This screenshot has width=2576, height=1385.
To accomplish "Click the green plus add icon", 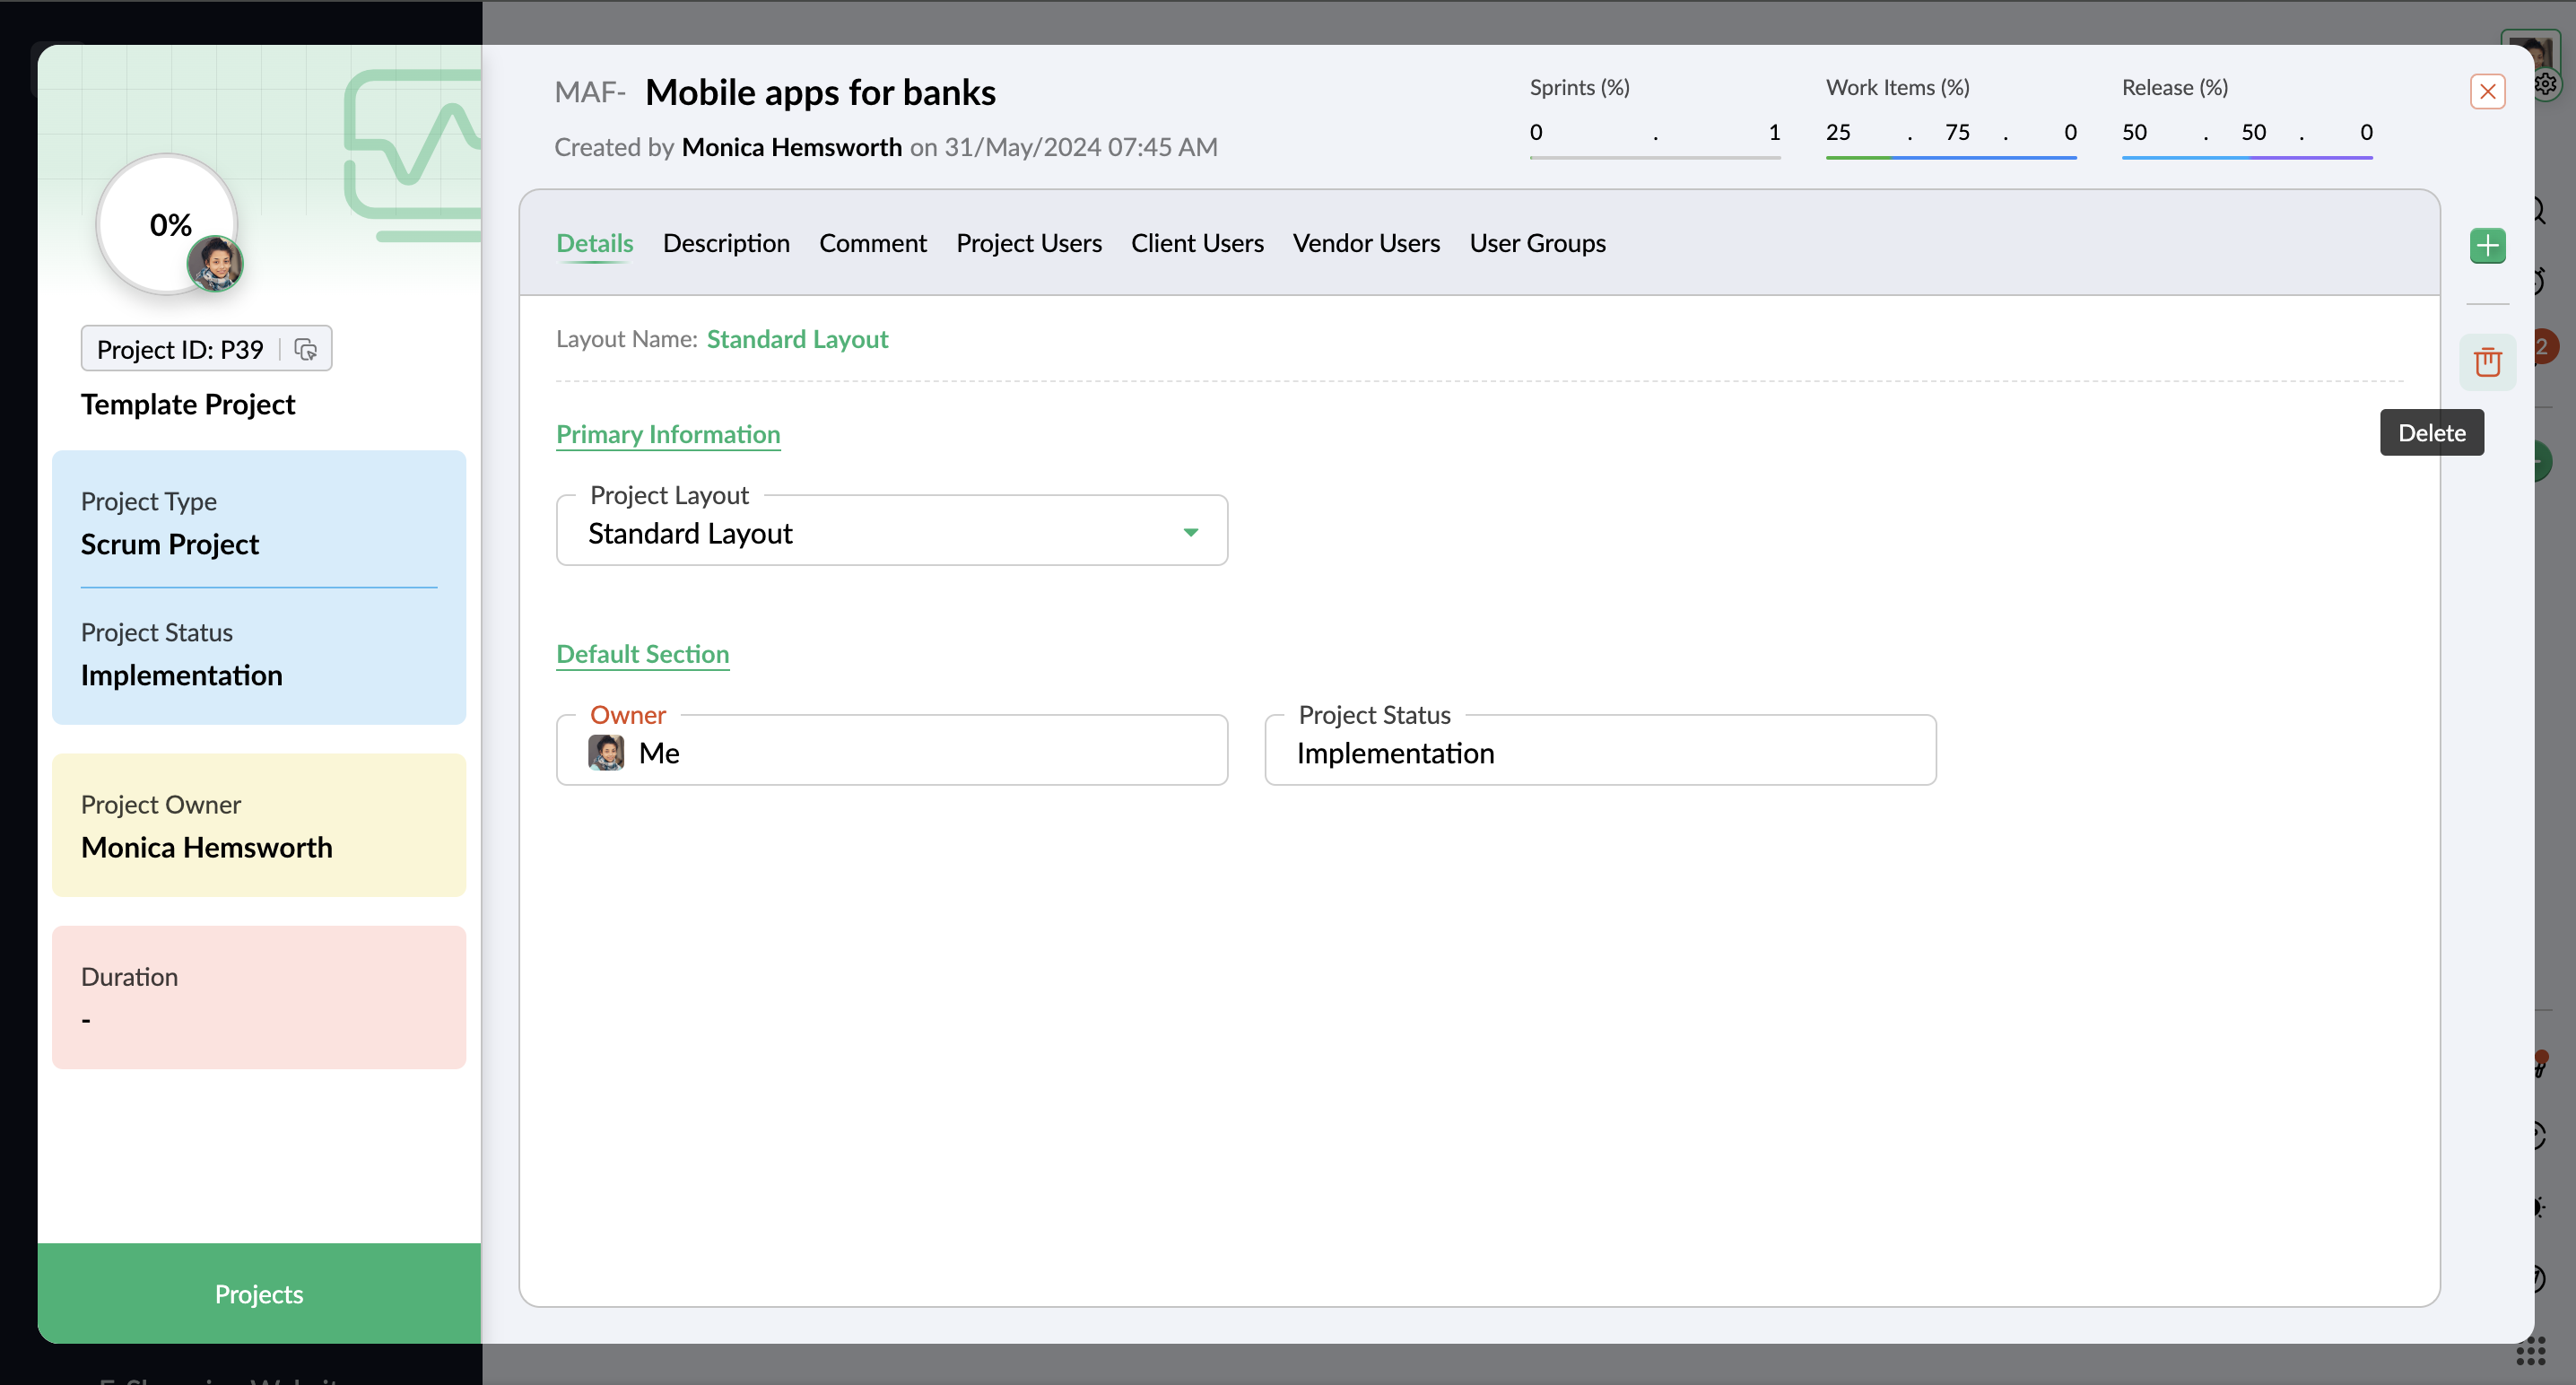I will tap(2487, 245).
